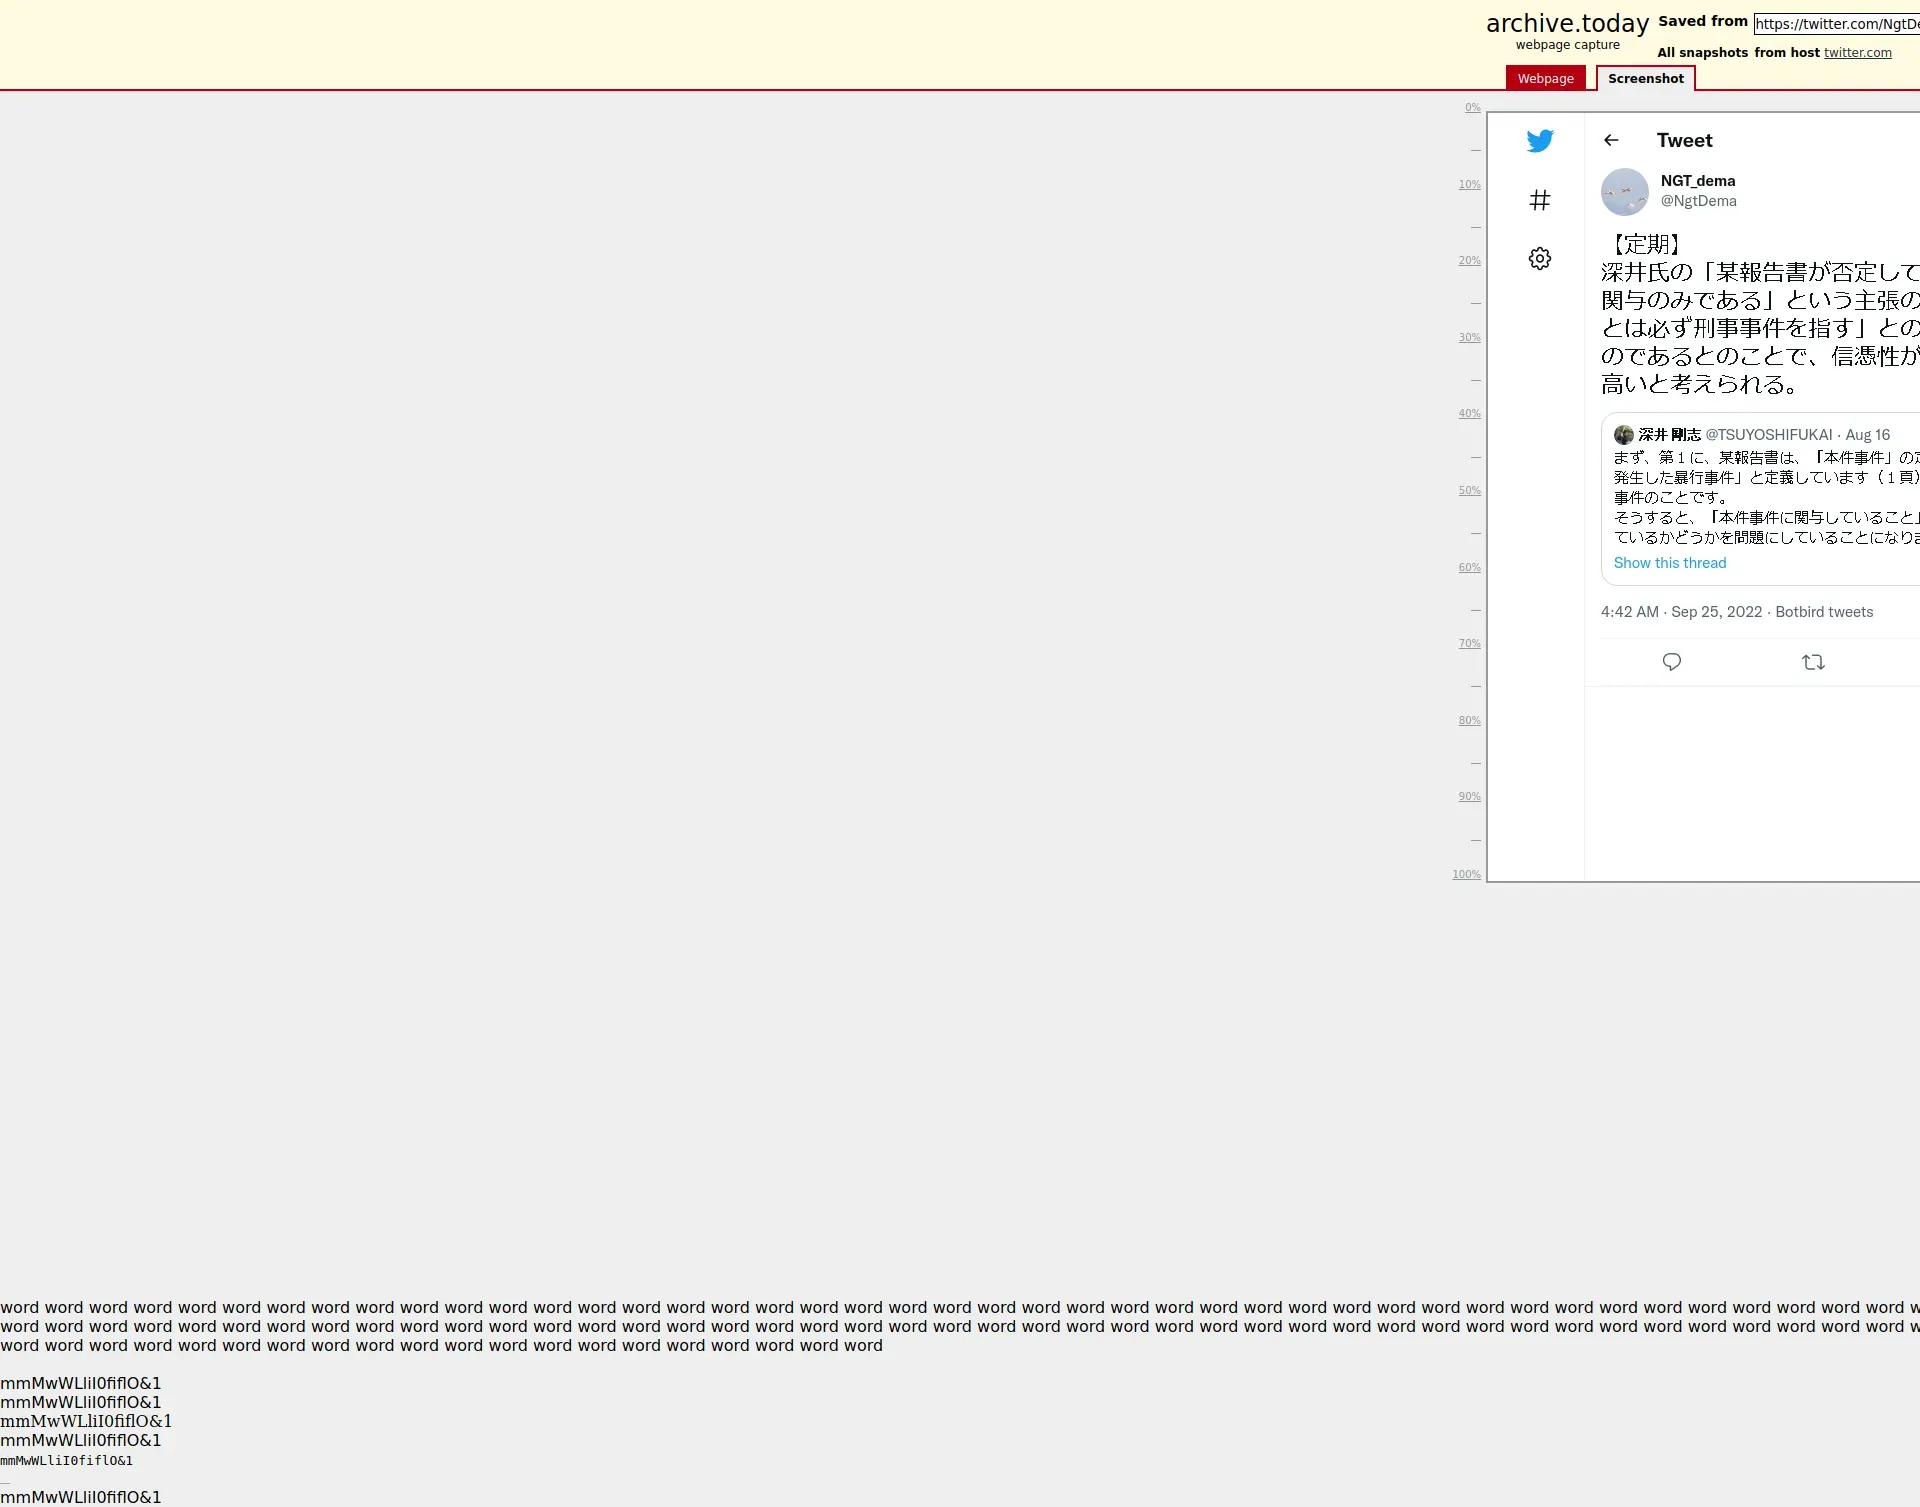Click the 4:42 AM Sep 25, 2022 timestamp
The image size is (1920, 1507).
(x=1680, y=612)
